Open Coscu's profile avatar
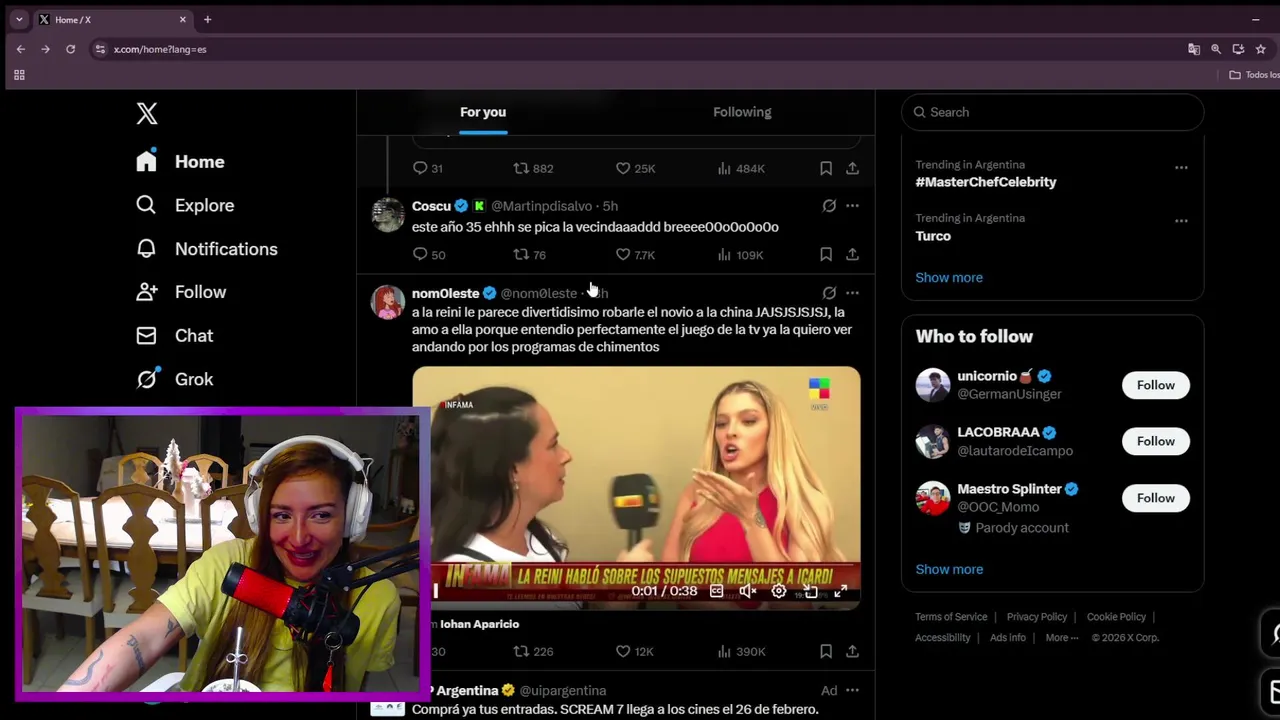The image size is (1280, 720). tap(388, 214)
